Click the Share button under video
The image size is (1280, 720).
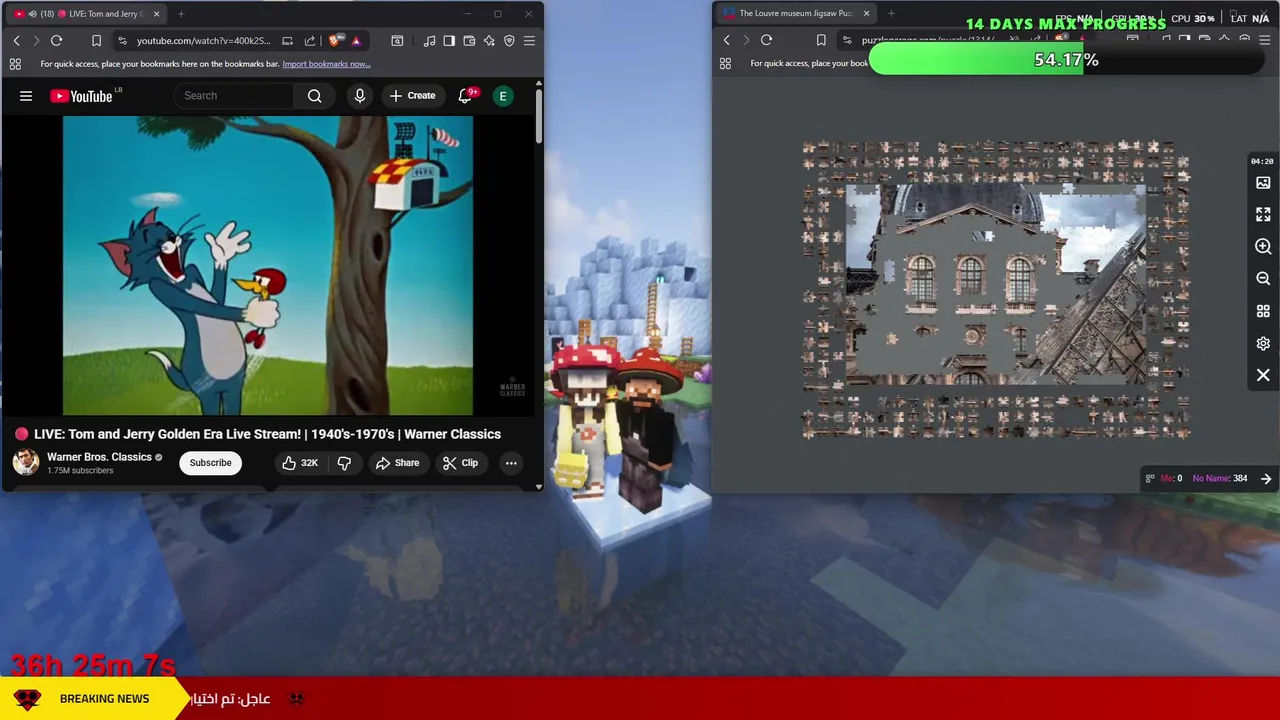pyautogui.click(x=397, y=463)
